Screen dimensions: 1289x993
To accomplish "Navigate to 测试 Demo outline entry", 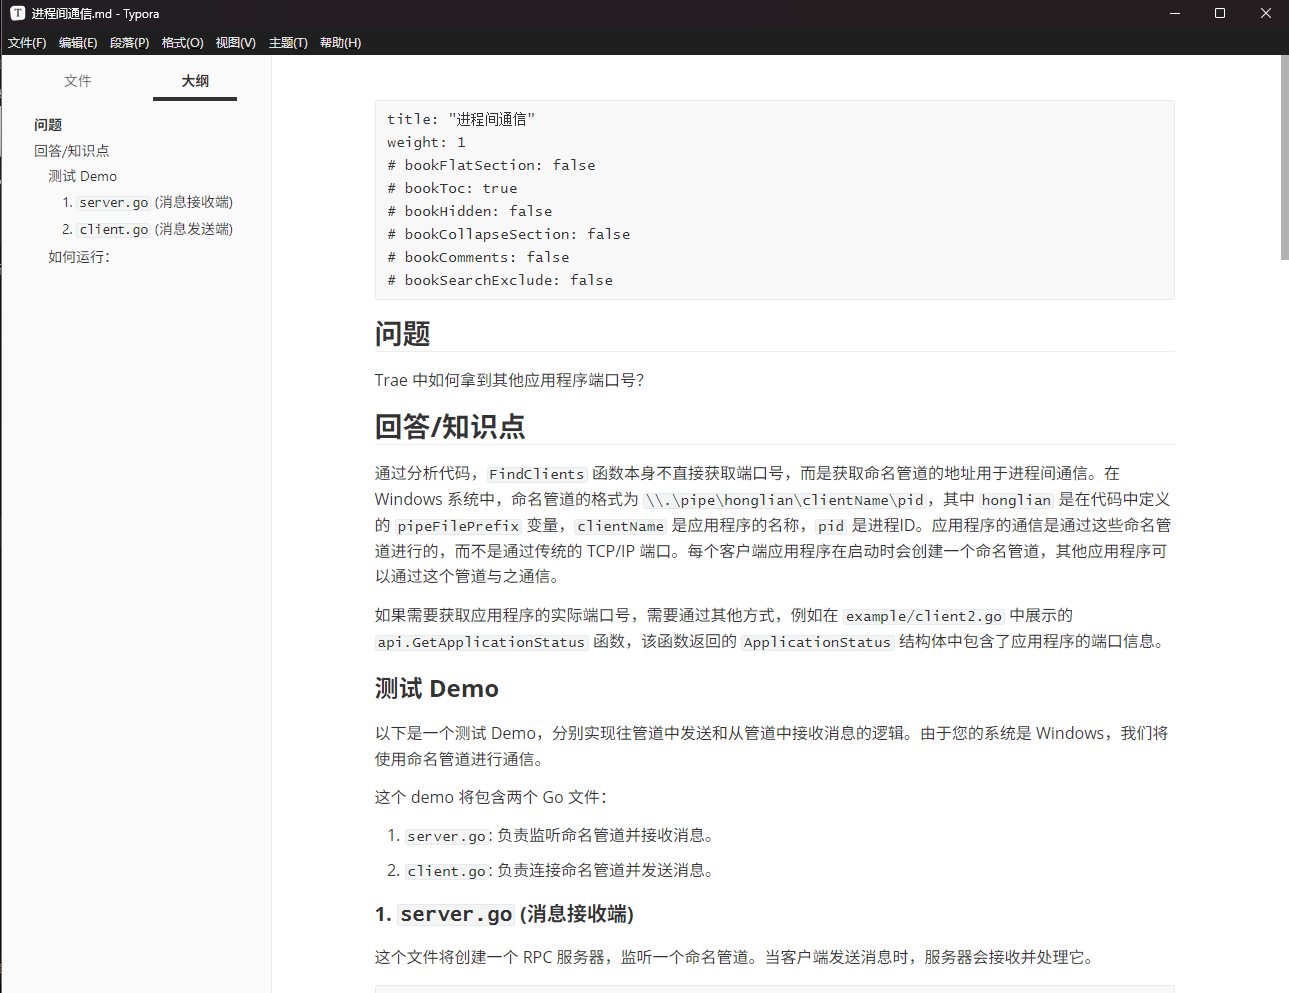I will 83,176.
